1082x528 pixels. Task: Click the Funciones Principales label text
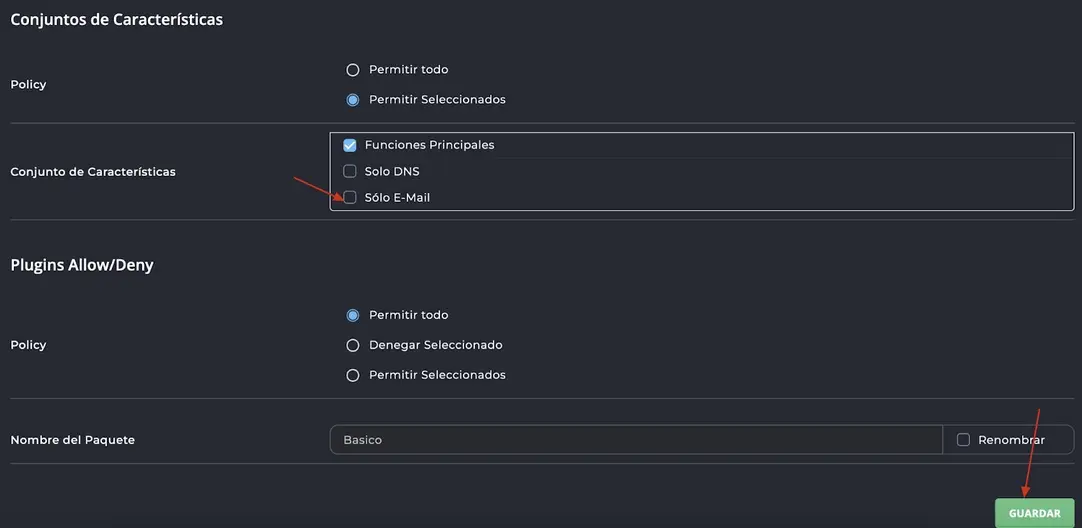[429, 145]
